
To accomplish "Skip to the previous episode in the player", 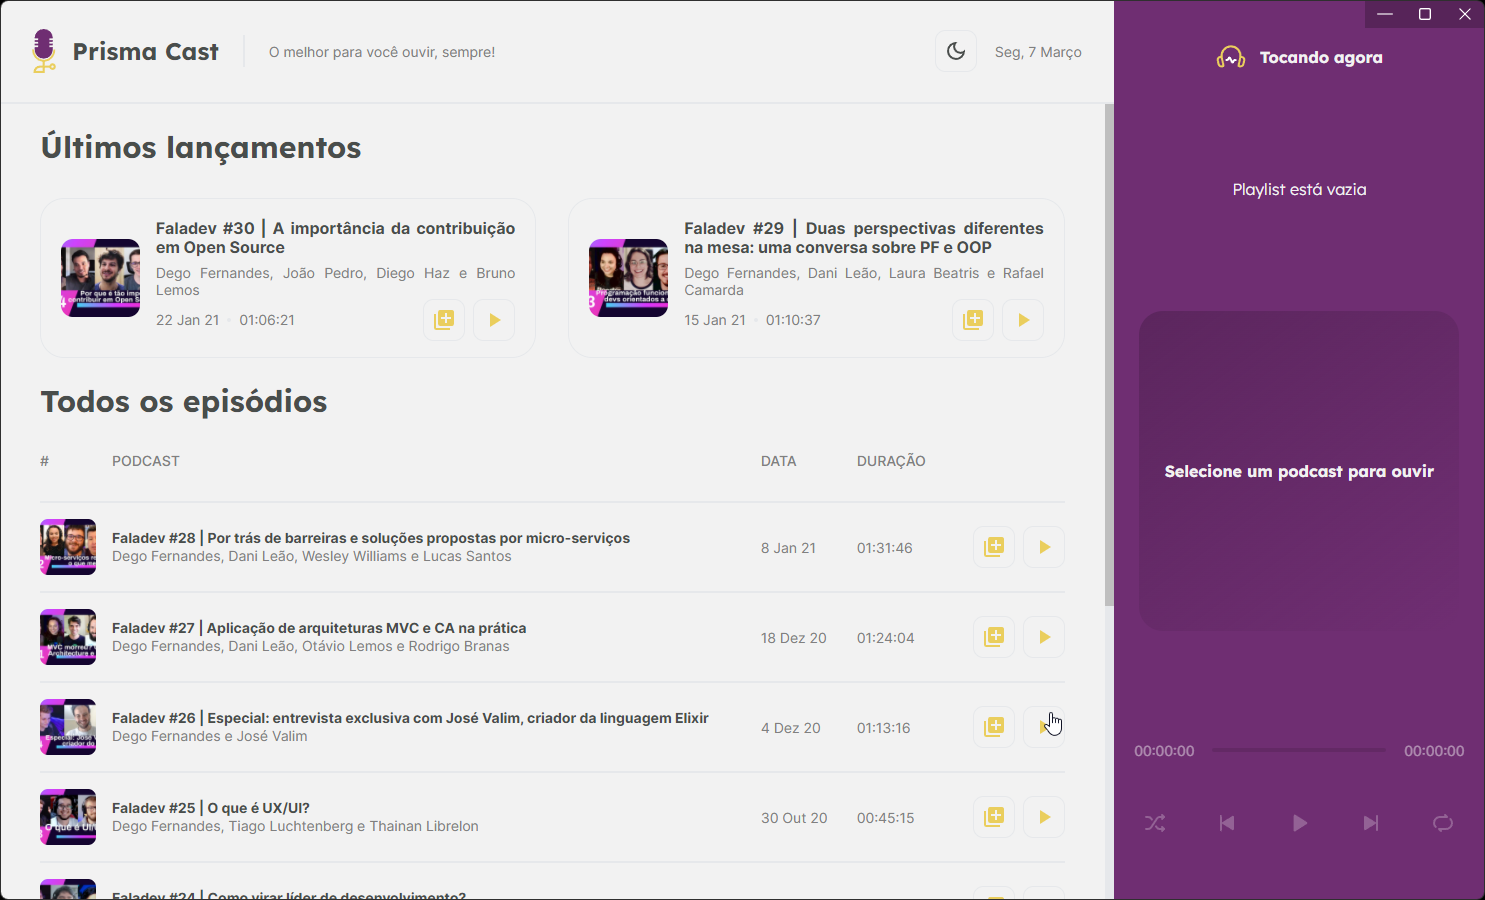I will coord(1227,823).
